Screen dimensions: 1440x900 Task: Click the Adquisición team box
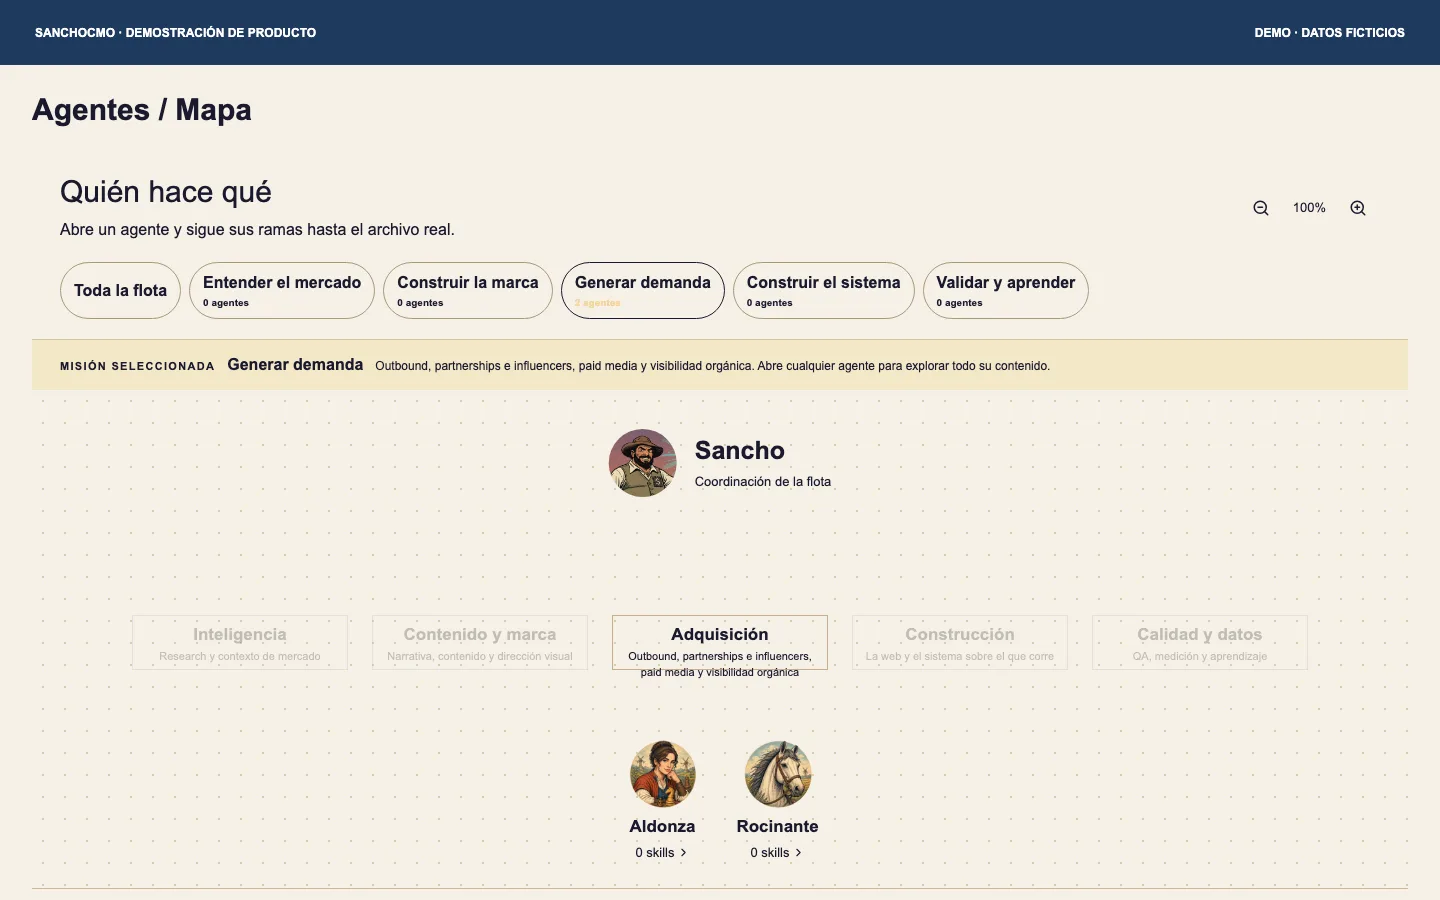(x=720, y=642)
